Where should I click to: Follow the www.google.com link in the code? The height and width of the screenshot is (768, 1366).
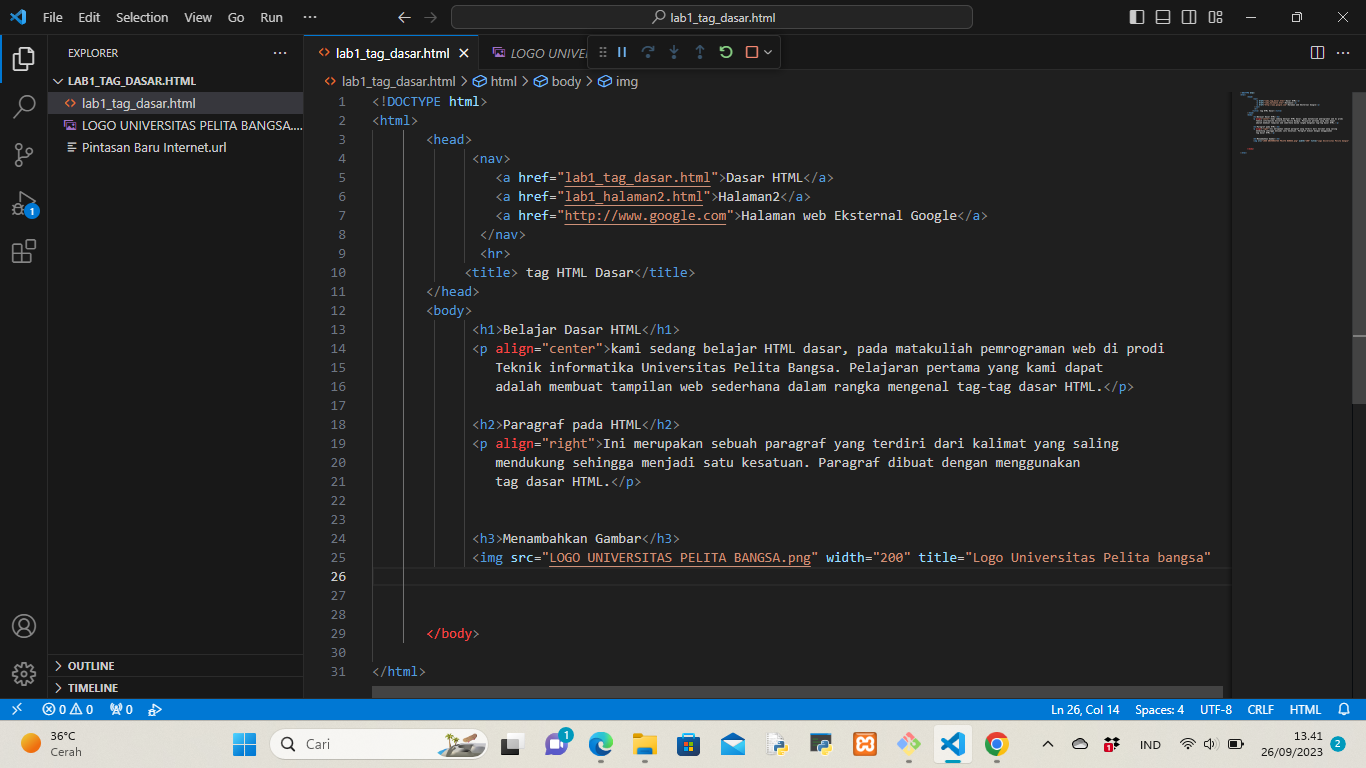pos(645,215)
